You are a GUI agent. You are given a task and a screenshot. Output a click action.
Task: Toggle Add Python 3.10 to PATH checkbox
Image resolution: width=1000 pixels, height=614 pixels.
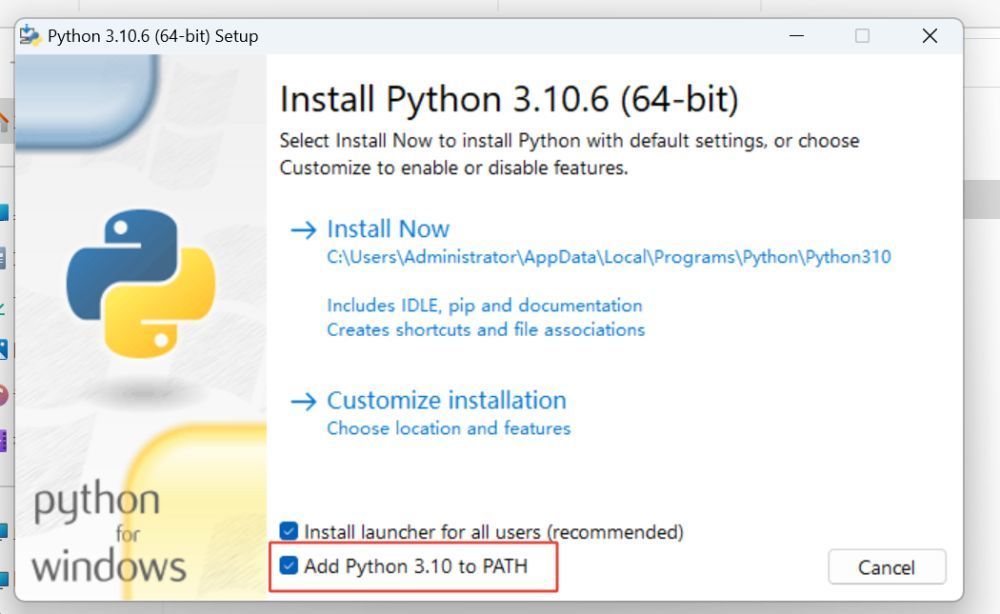288,565
